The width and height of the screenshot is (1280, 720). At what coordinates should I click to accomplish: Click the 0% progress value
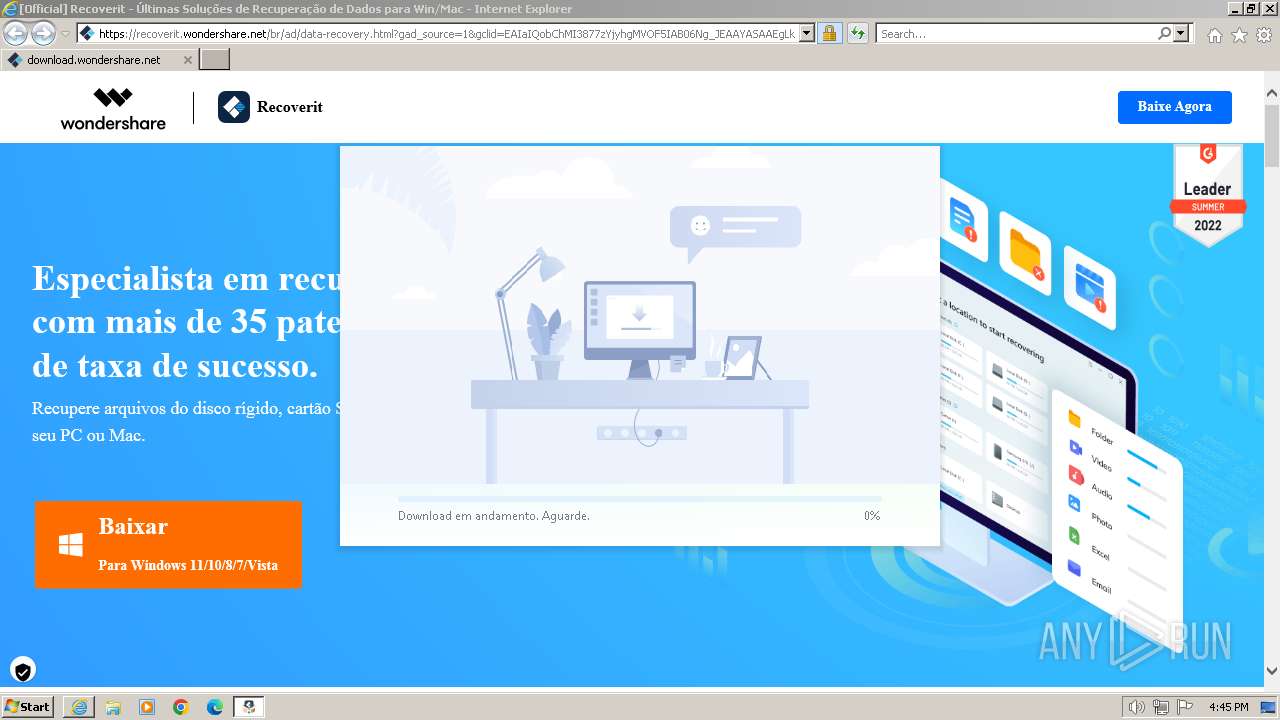[872, 516]
